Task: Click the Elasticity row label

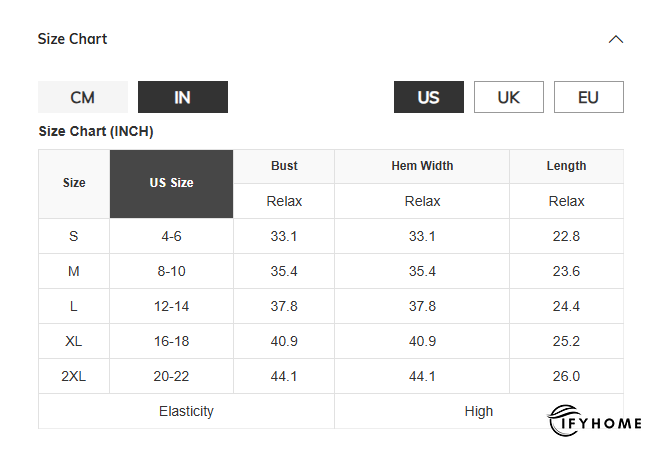Action: point(186,411)
